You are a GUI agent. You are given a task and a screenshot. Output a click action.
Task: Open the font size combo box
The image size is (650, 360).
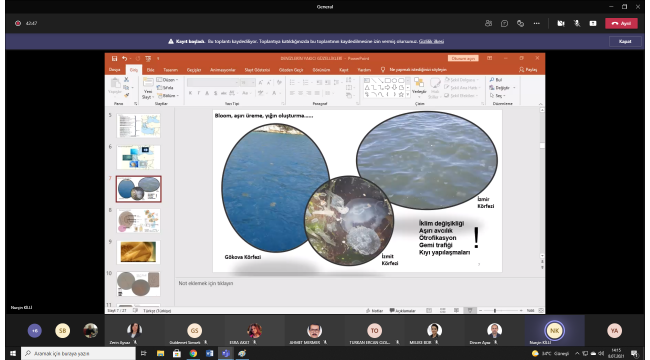(247, 83)
